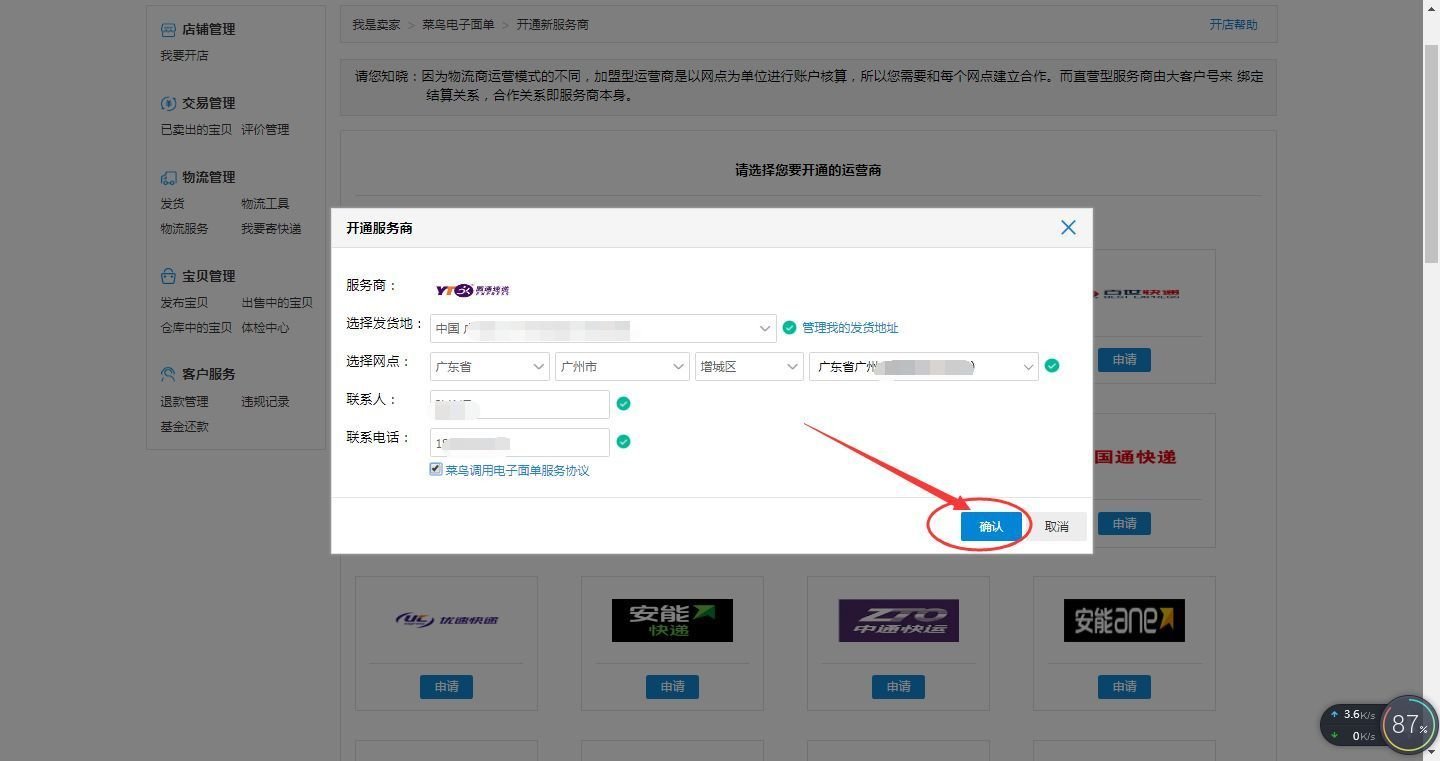Click the 安能ane carrier logo
Viewport: 1440px width, 761px height.
(x=1124, y=620)
